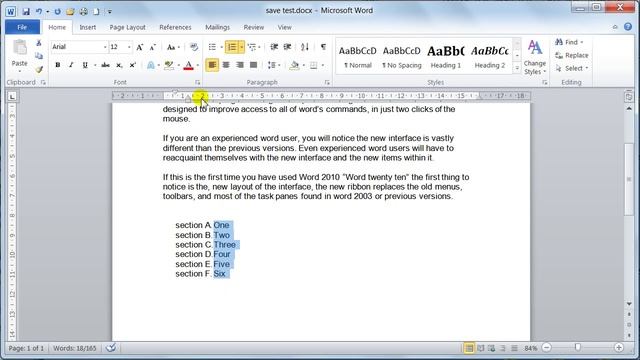
Task: Toggle Center alignment
Action: click(226, 65)
